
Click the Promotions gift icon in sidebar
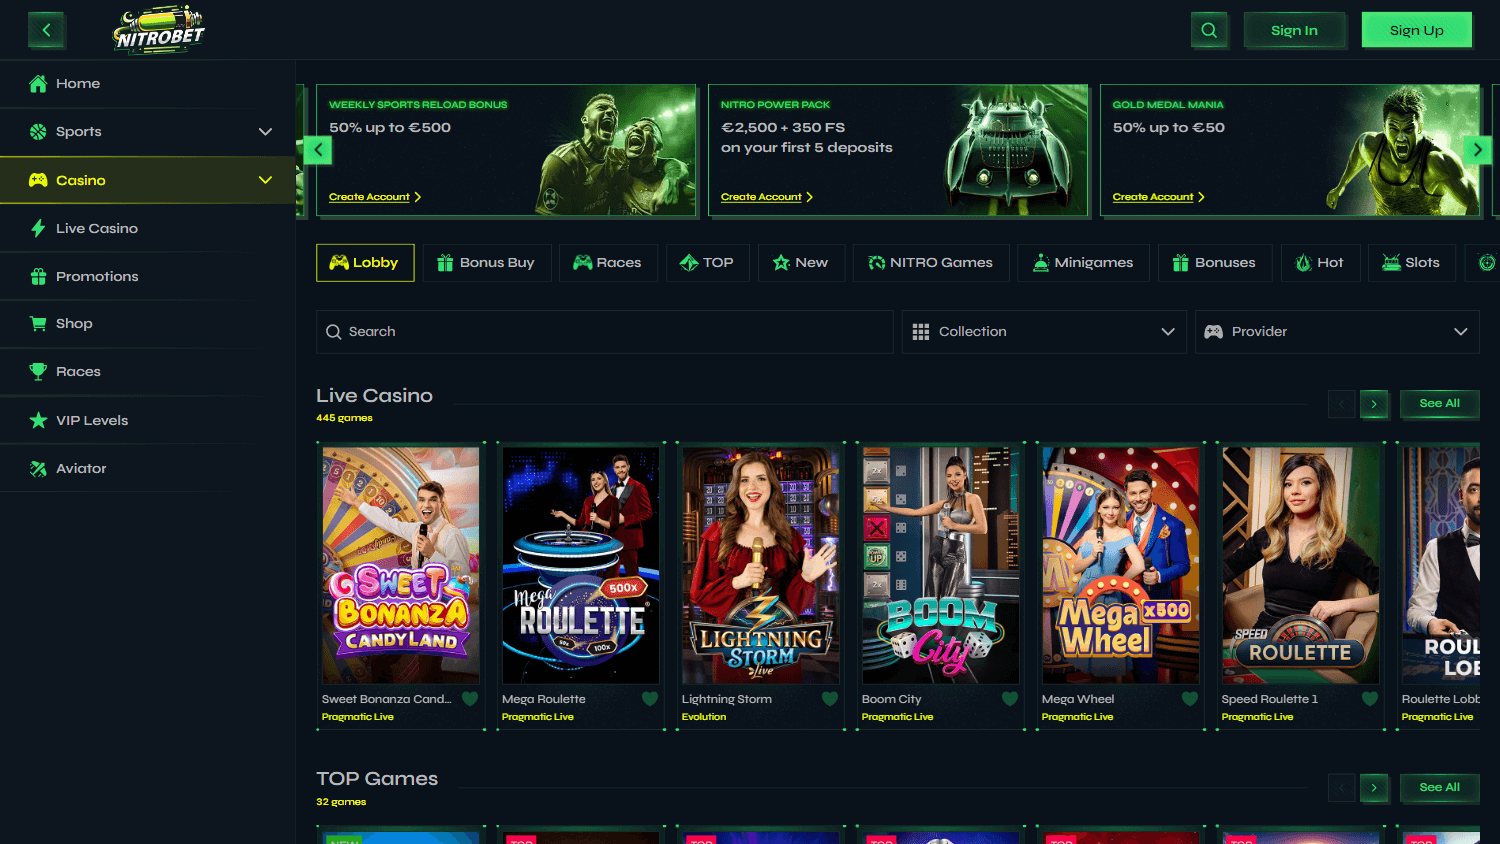coord(40,276)
